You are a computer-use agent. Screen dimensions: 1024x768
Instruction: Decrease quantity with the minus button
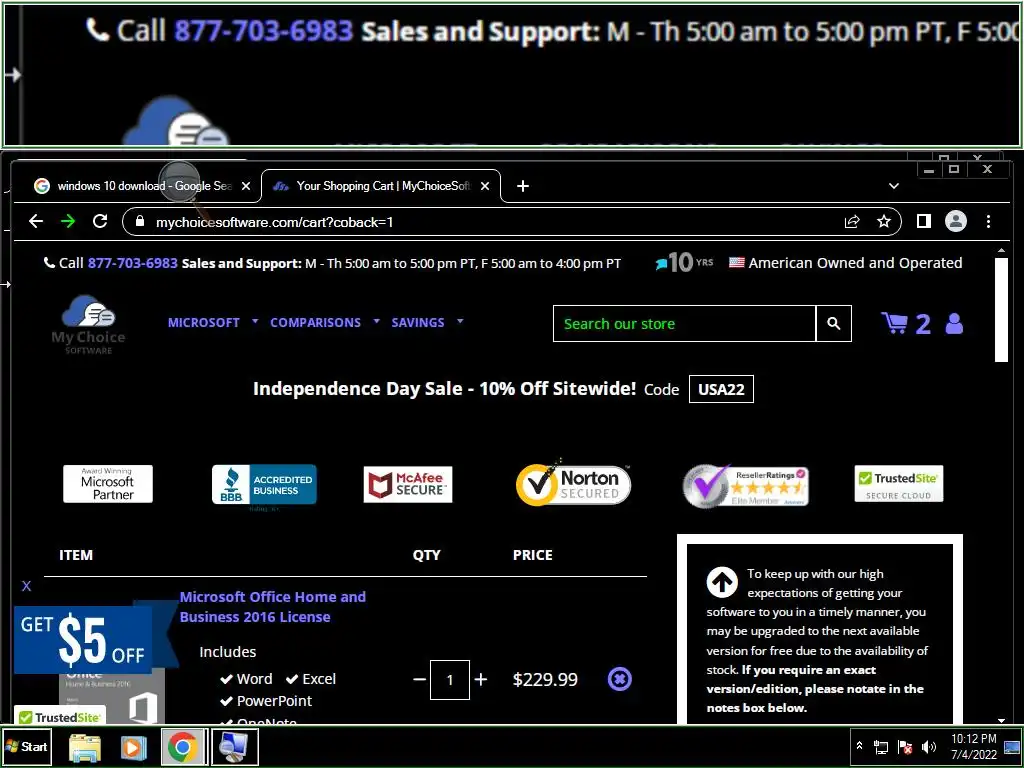(x=419, y=679)
